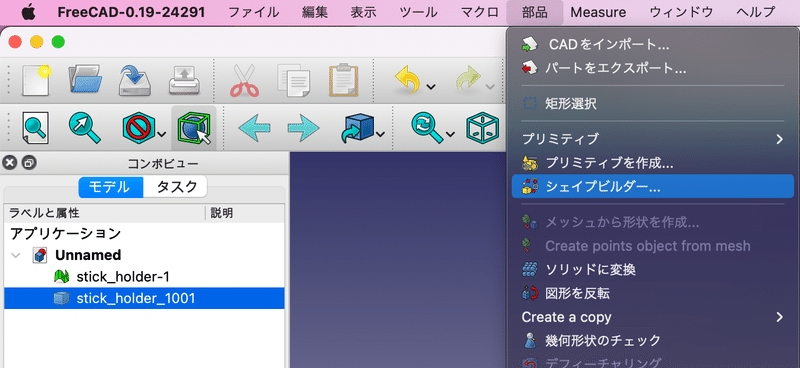Choose パートをエクスポート from menu

[x=653, y=67]
